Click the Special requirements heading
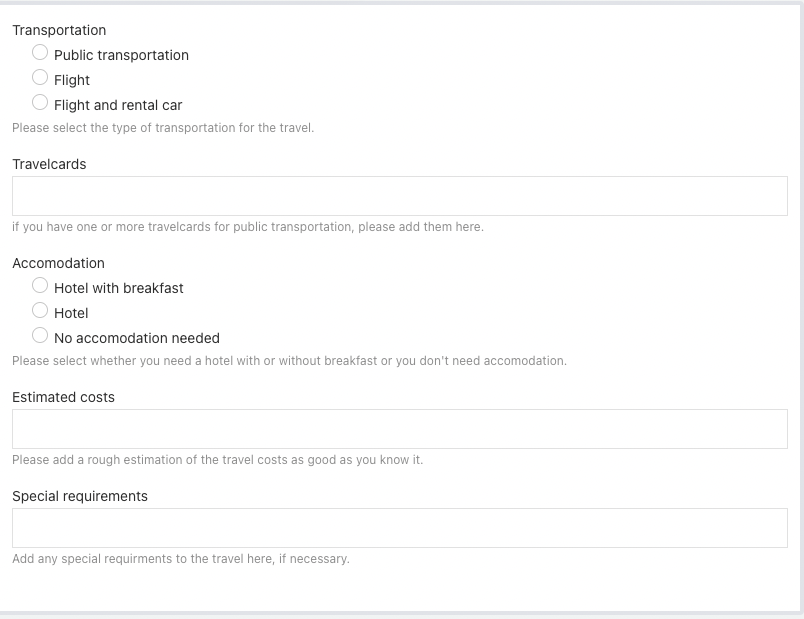The height and width of the screenshot is (619, 804). point(79,496)
